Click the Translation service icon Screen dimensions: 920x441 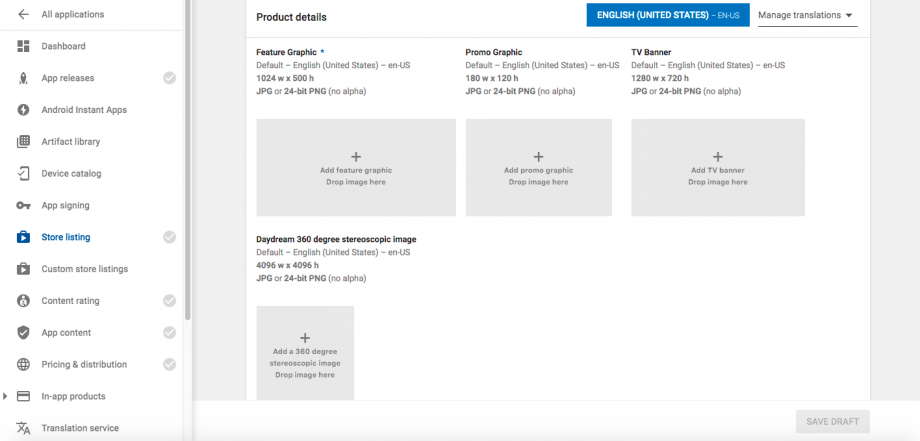tap(23, 428)
